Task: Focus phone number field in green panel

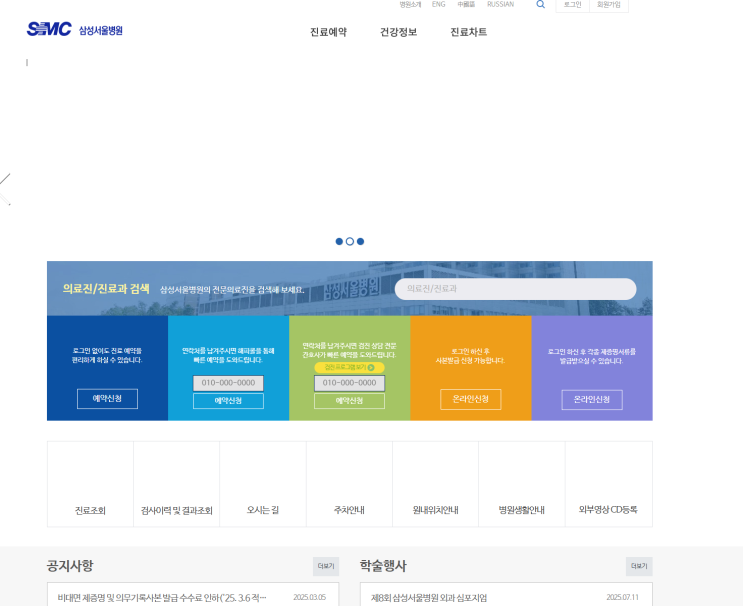Action: coord(349,383)
